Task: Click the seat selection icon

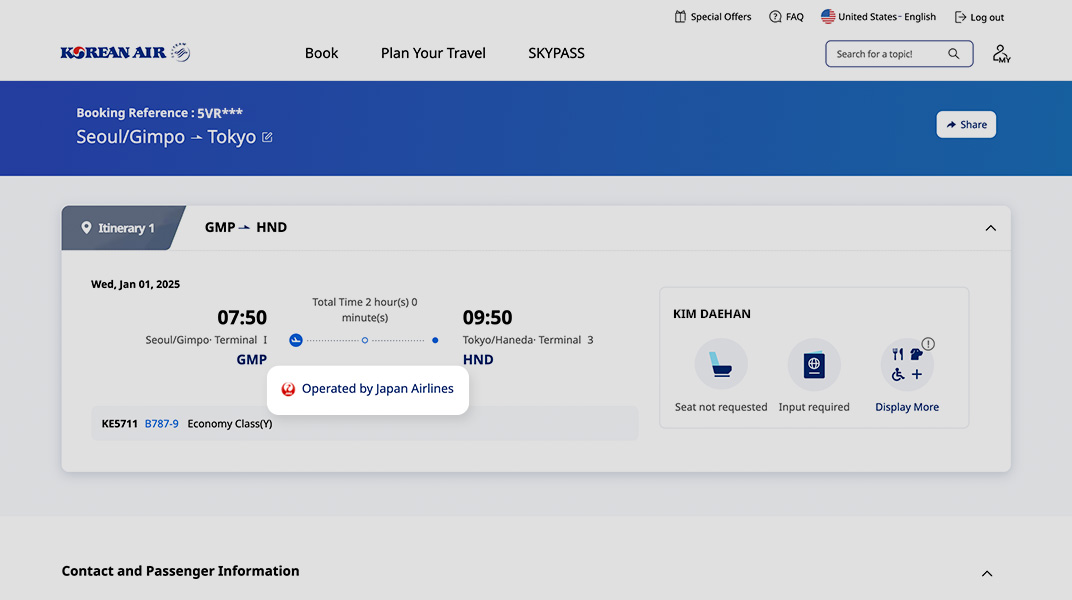Action: click(x=721, y=364)
